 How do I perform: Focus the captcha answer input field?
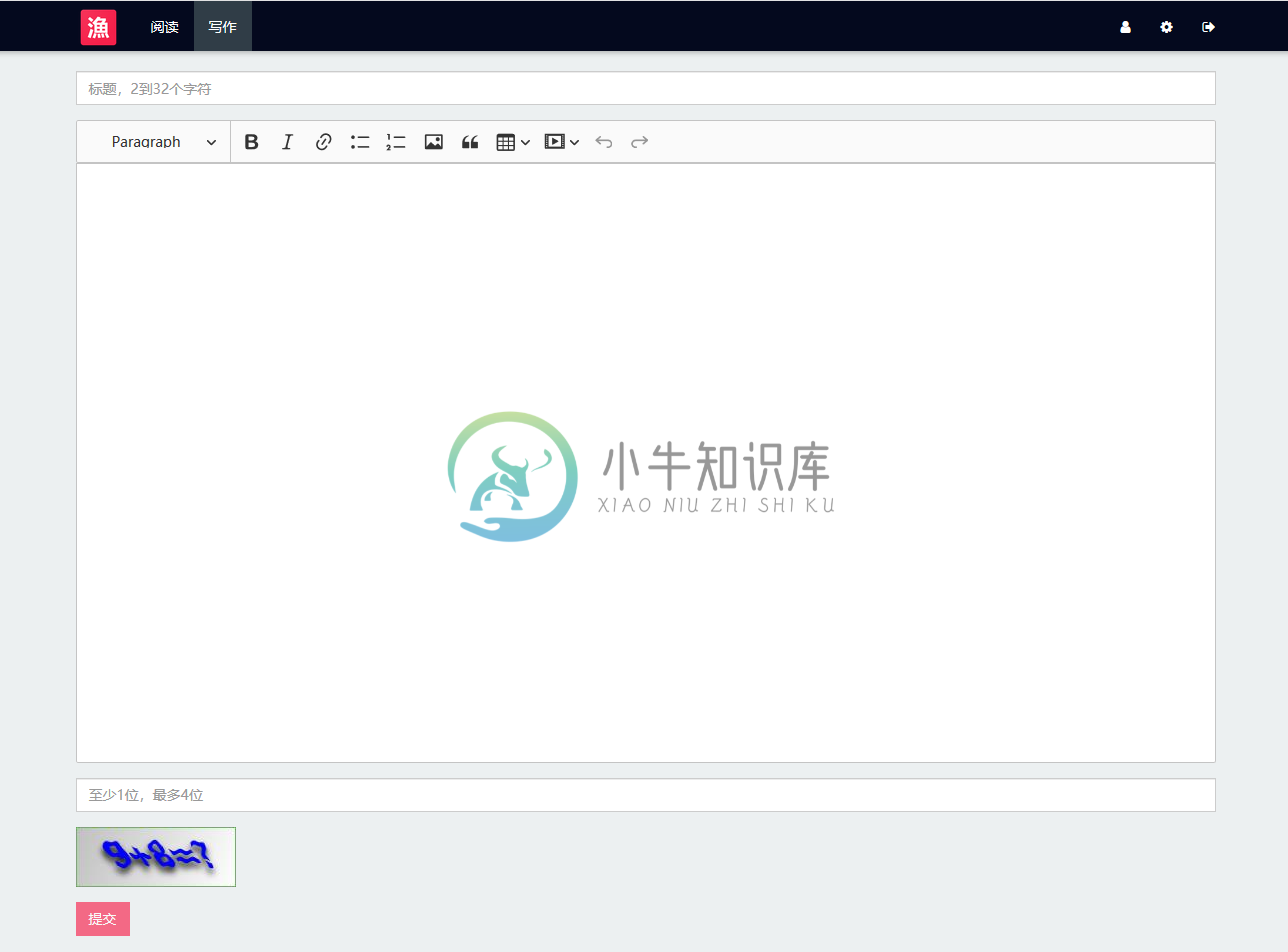[x=646, y=795]
